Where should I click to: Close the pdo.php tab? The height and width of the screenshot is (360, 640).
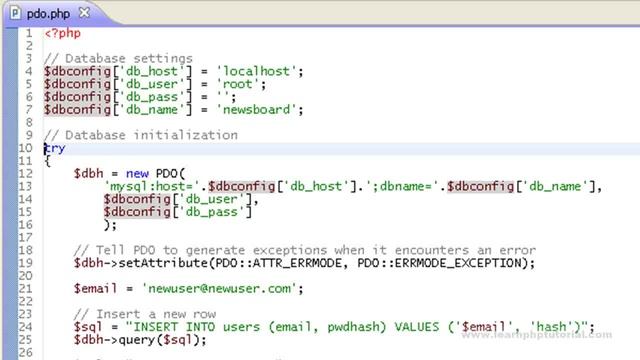(84, 13)
